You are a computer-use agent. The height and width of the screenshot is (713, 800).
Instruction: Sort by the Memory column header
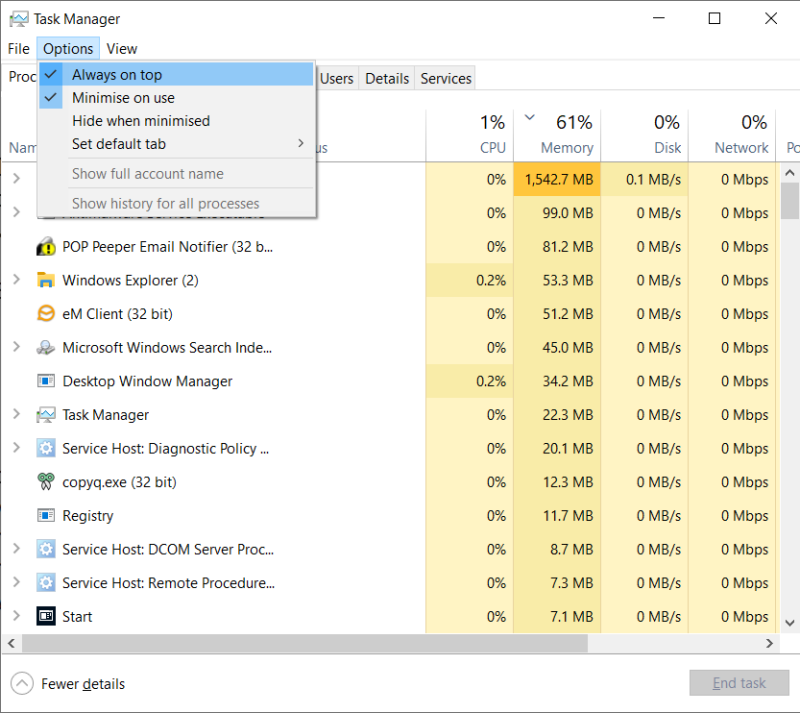click(557, 135)
